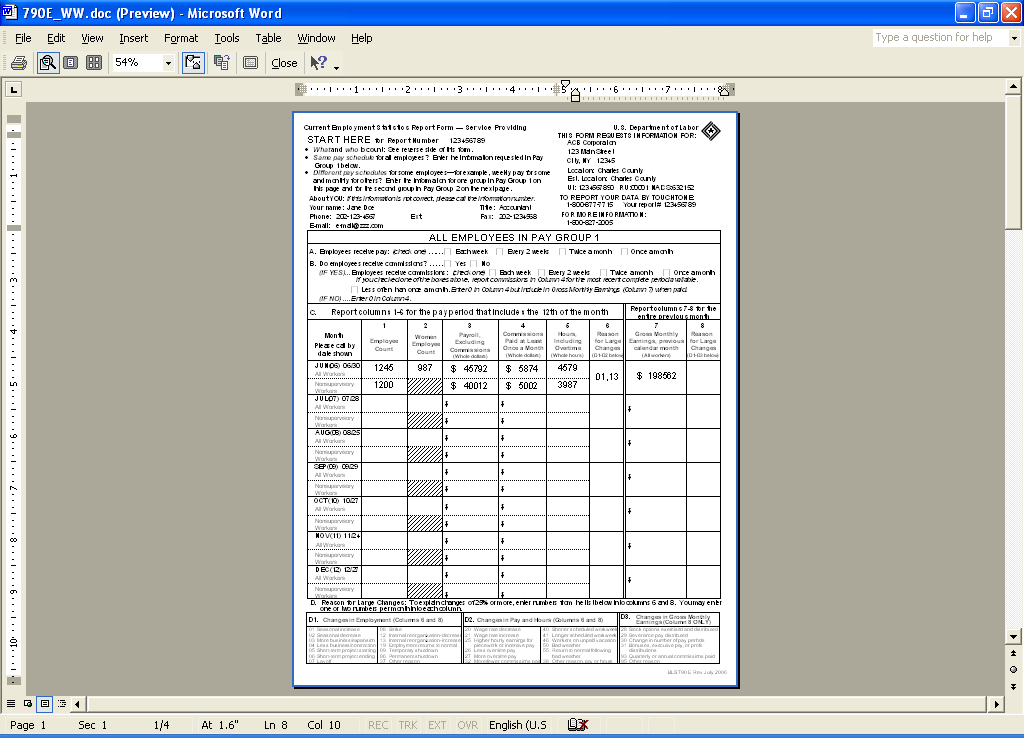Open the Format menu

point(181,38)
